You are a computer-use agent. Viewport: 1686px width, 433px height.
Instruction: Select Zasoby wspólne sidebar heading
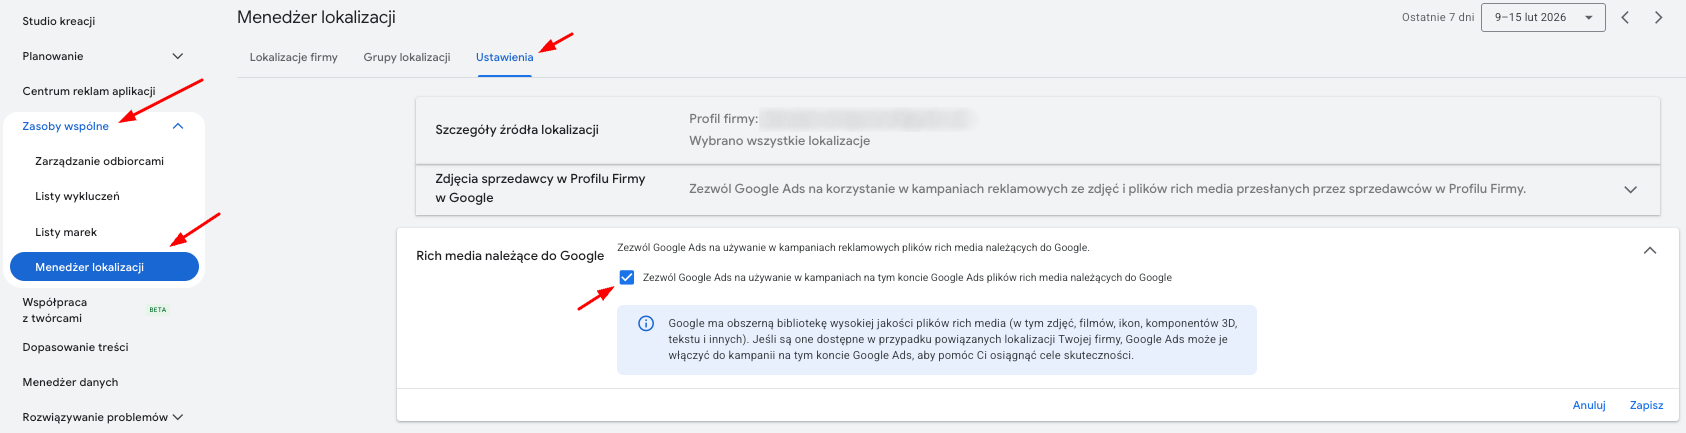click(66, 126)
